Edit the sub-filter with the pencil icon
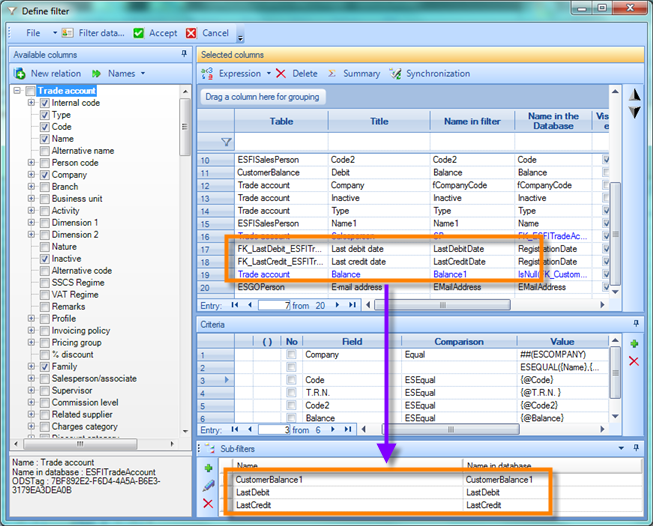Screen dimensions: 653x526 click(x=208, y=485)
